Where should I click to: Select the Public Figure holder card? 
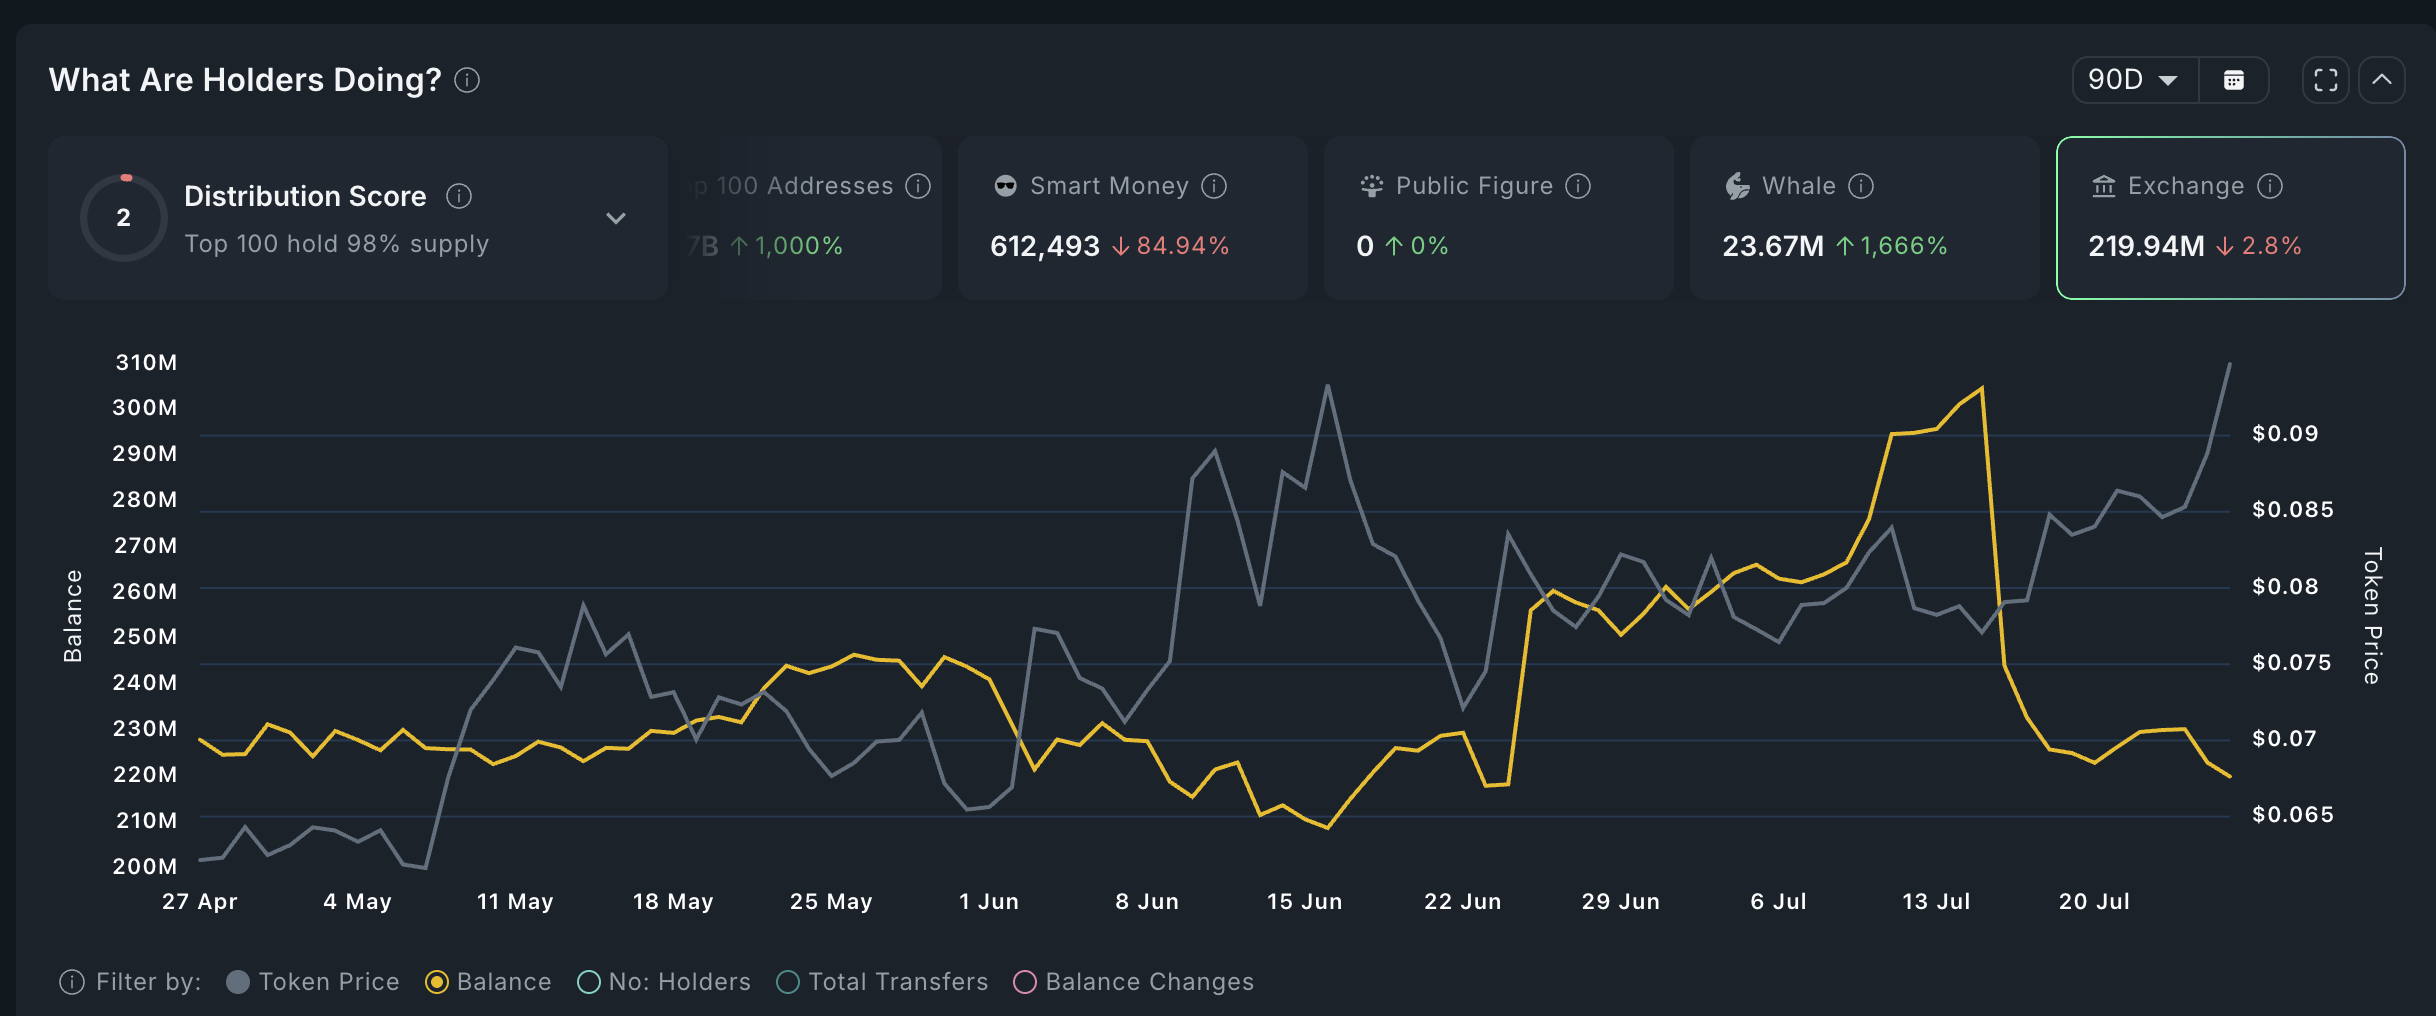(1498, 218)
